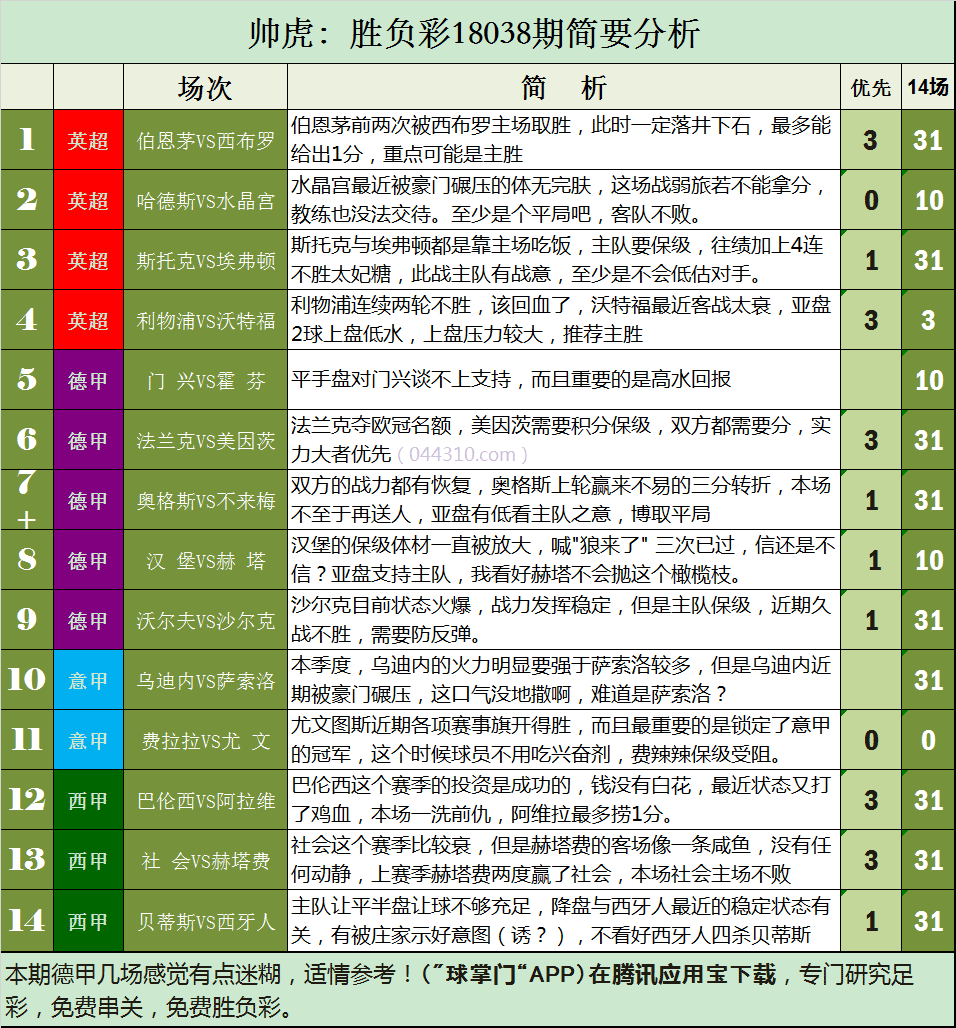The width and height of the screenshot is (956, 1028).
Task: Select match cell 门兴VS霍芬
Action: pyautogui.click(x=205, y=380)
